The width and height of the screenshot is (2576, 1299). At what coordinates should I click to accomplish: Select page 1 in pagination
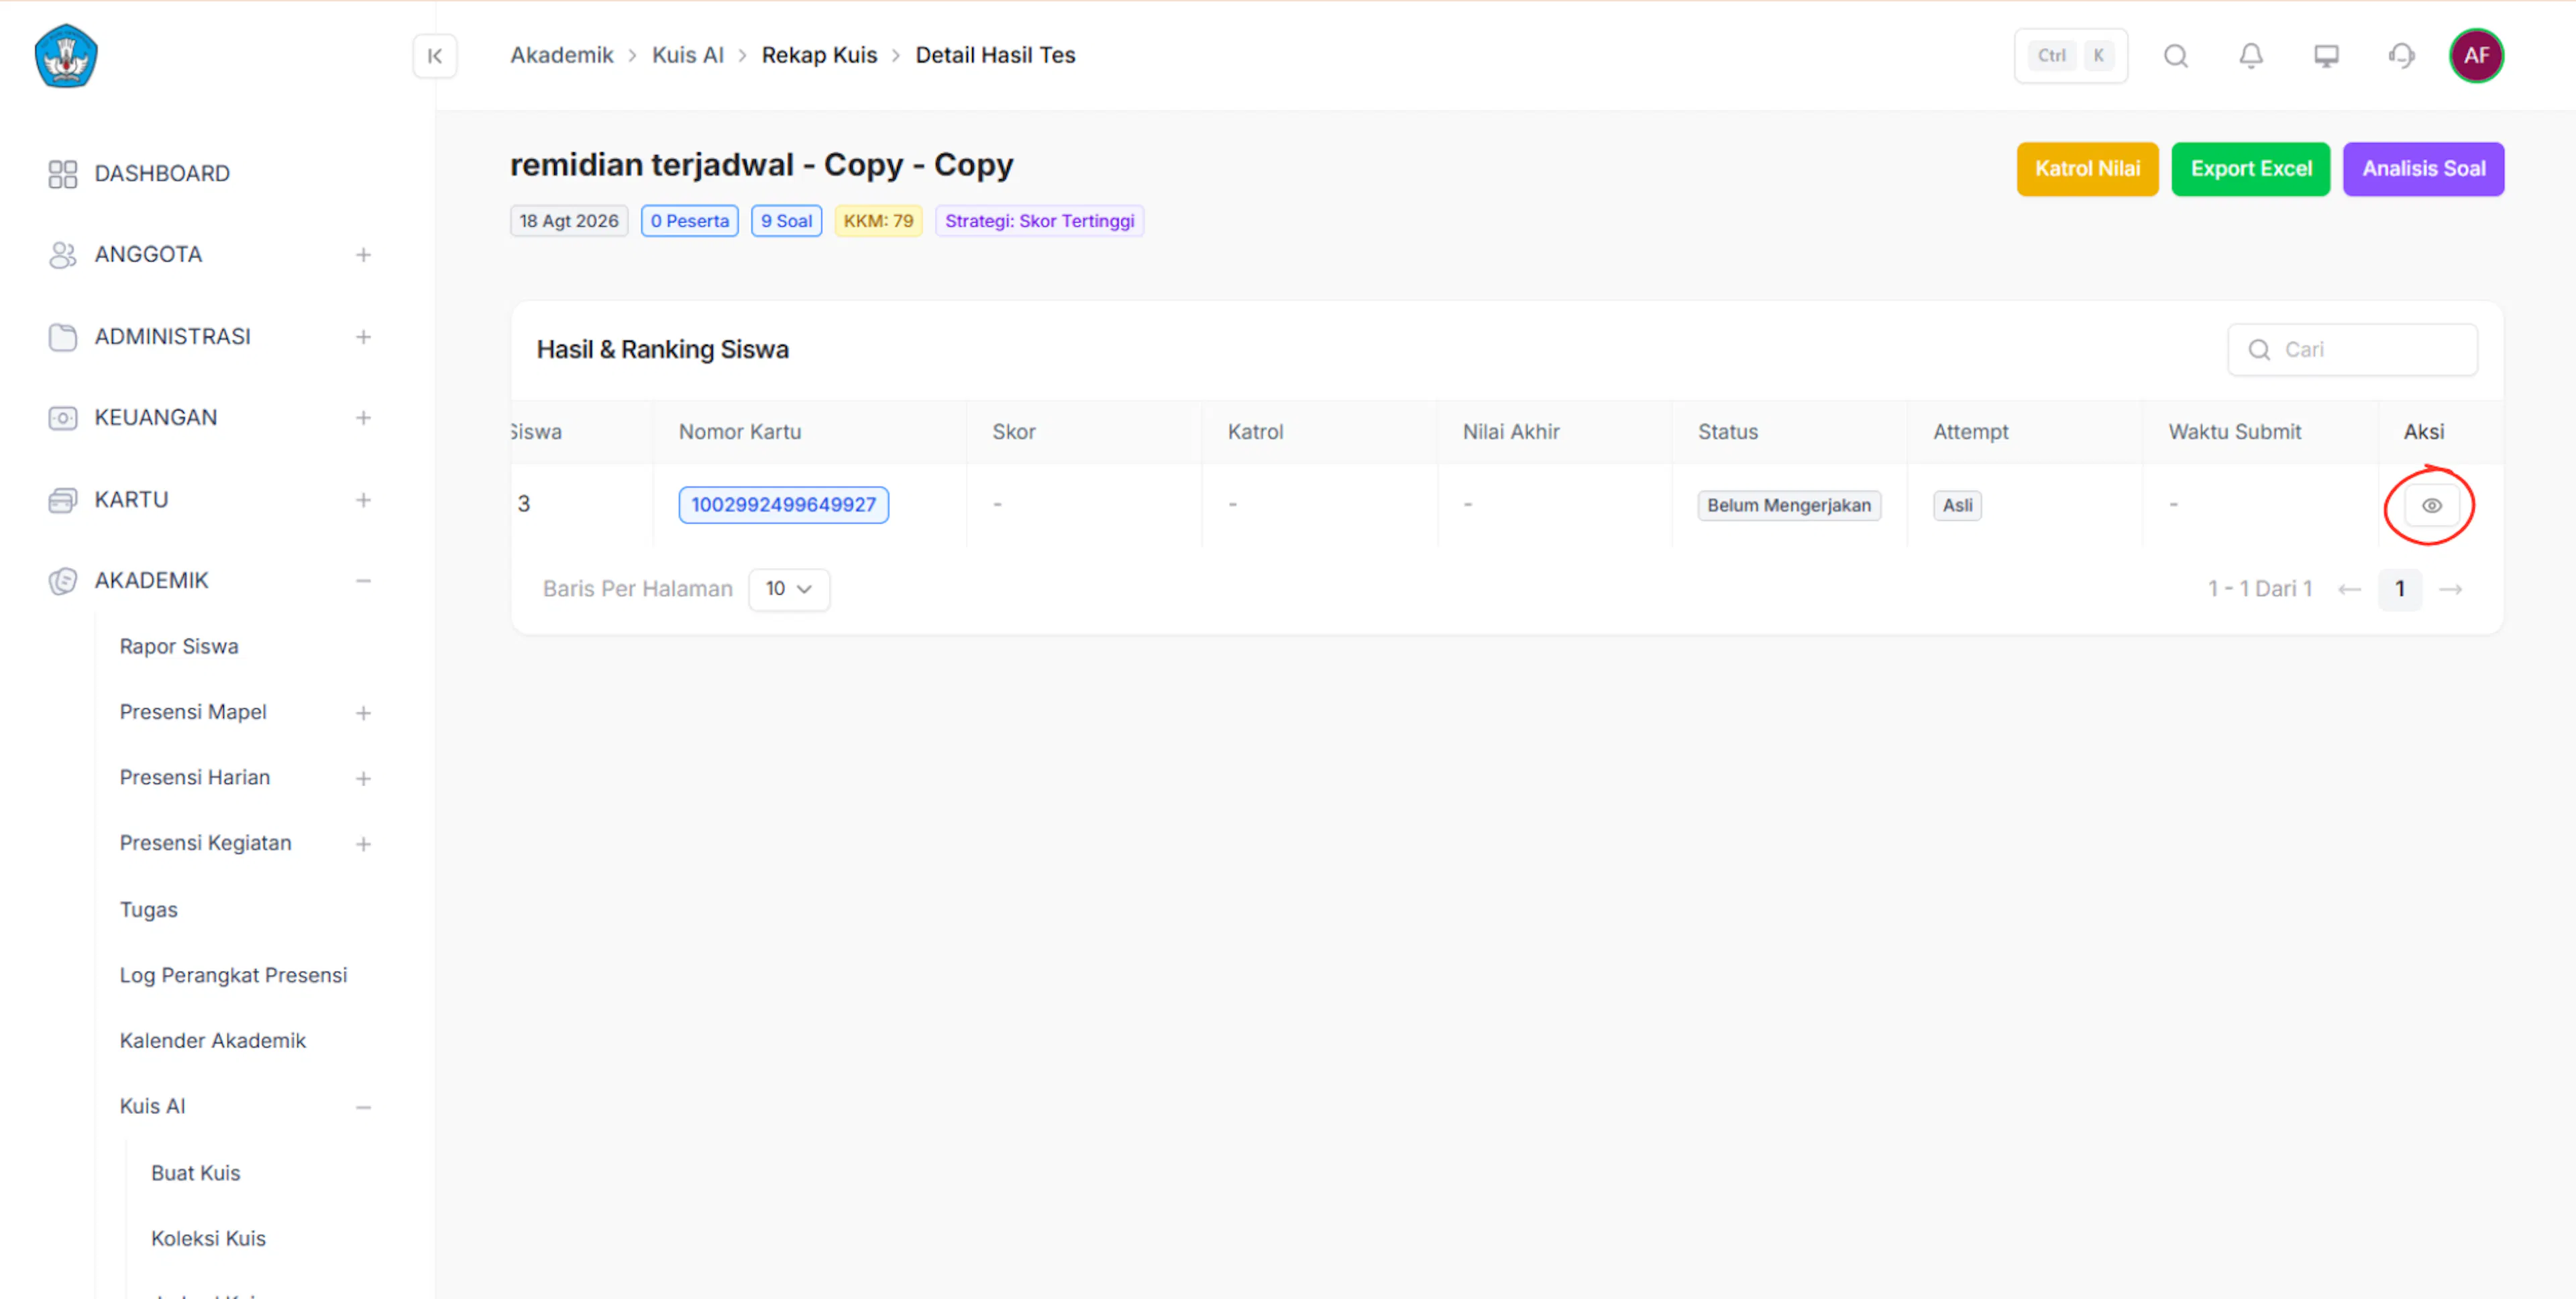tap(2399, 589)
